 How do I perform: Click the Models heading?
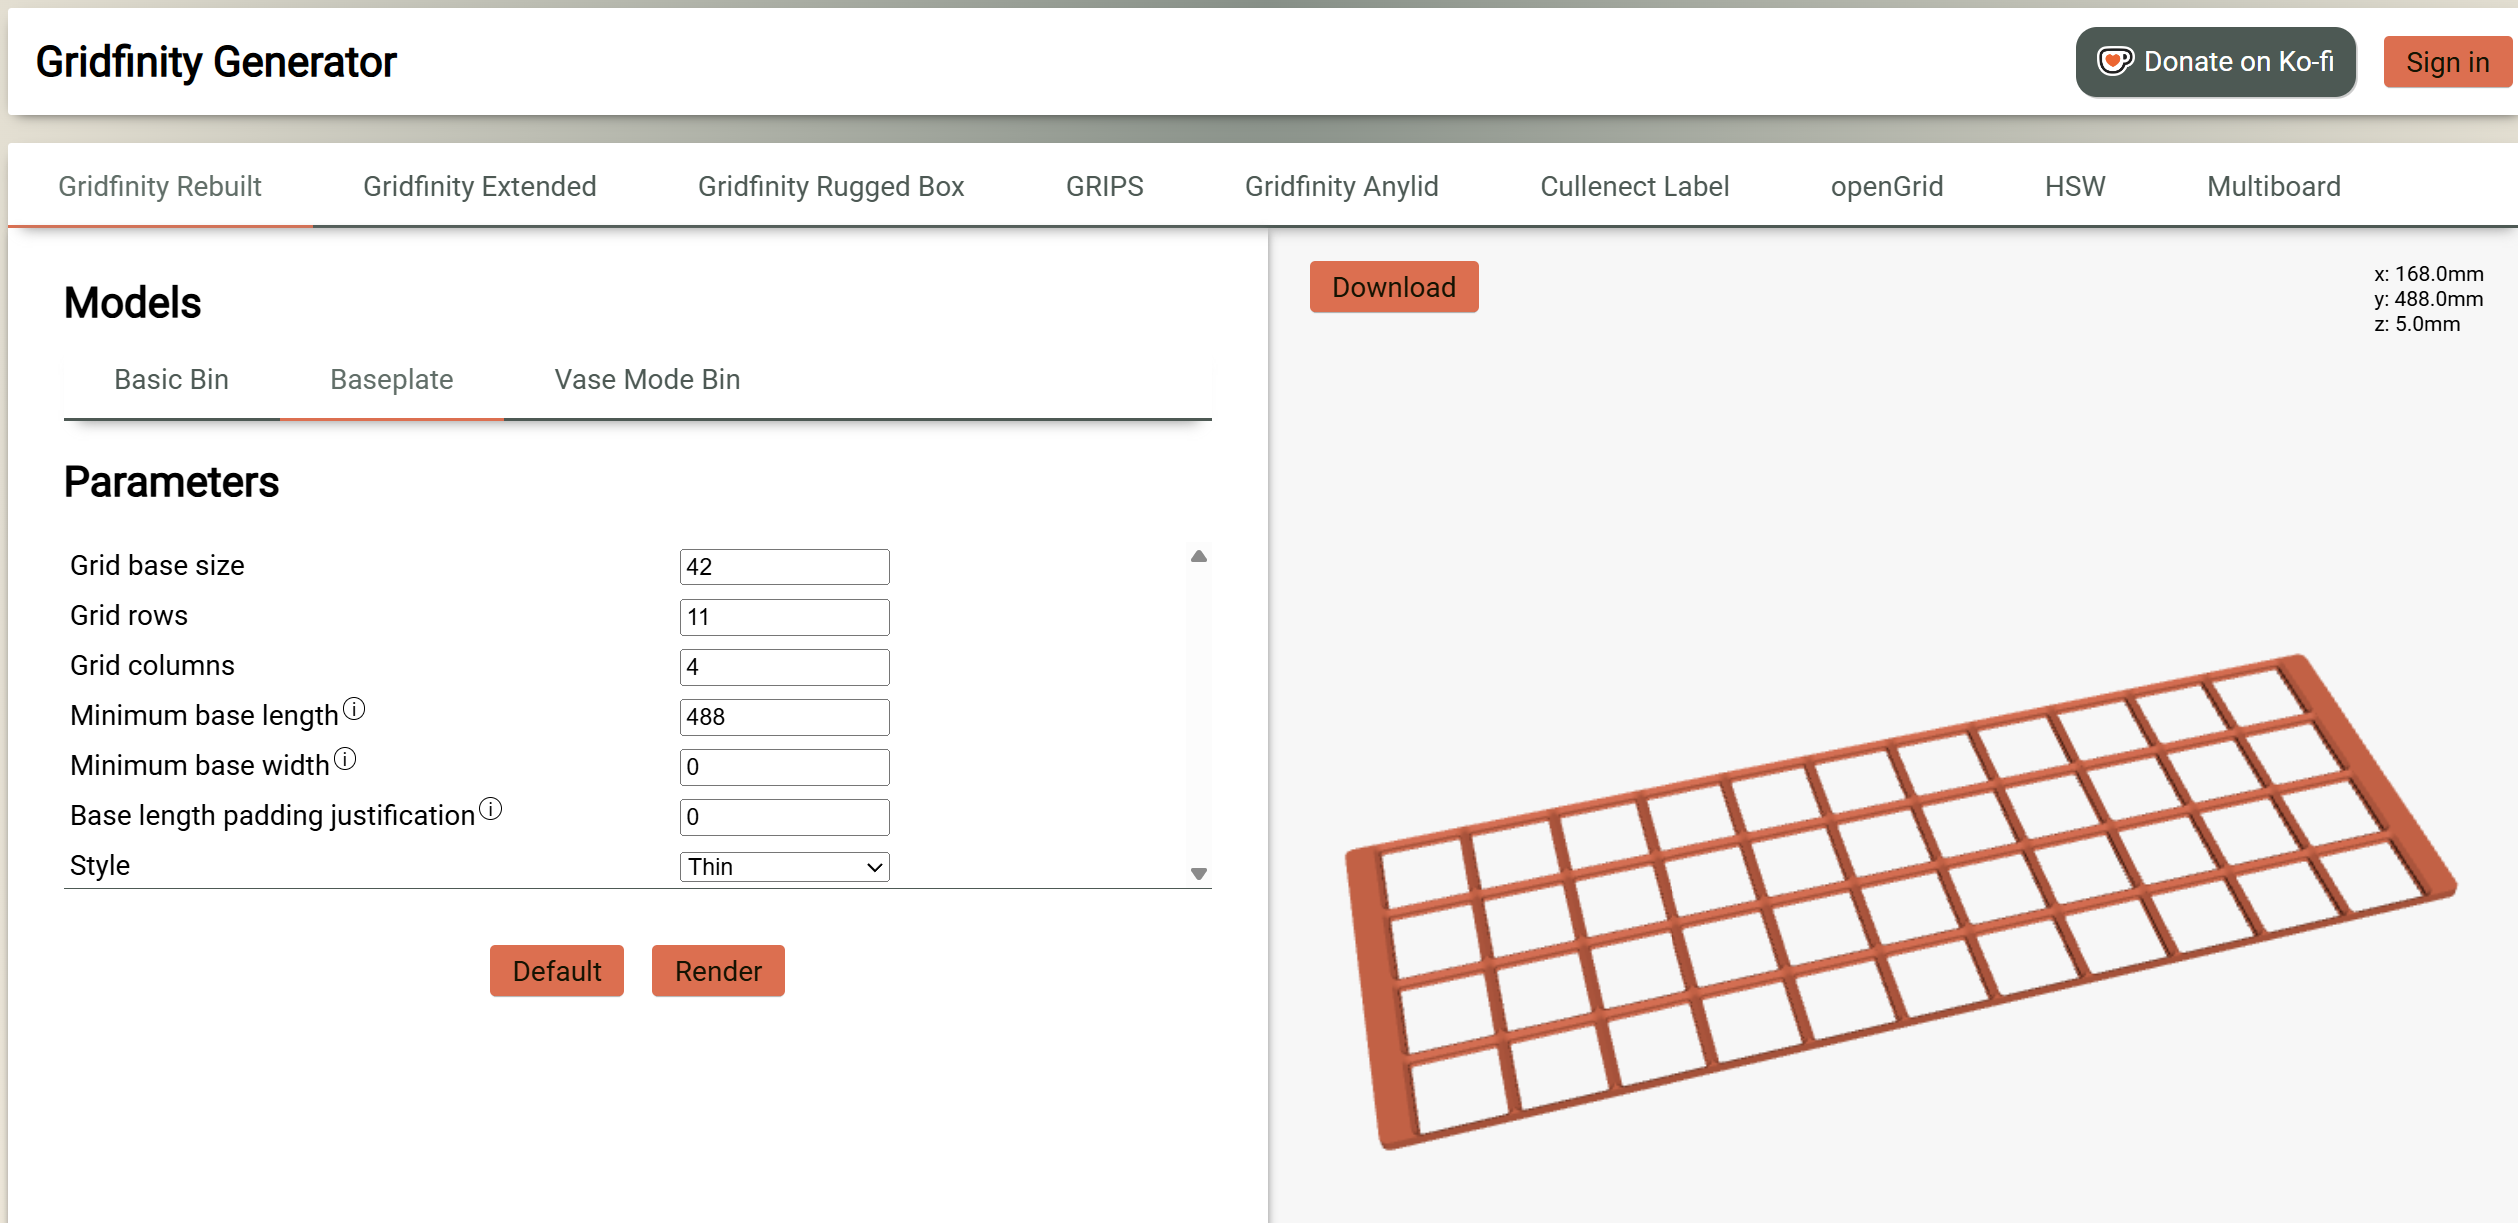pyautogui.click(x=132, y=303)
